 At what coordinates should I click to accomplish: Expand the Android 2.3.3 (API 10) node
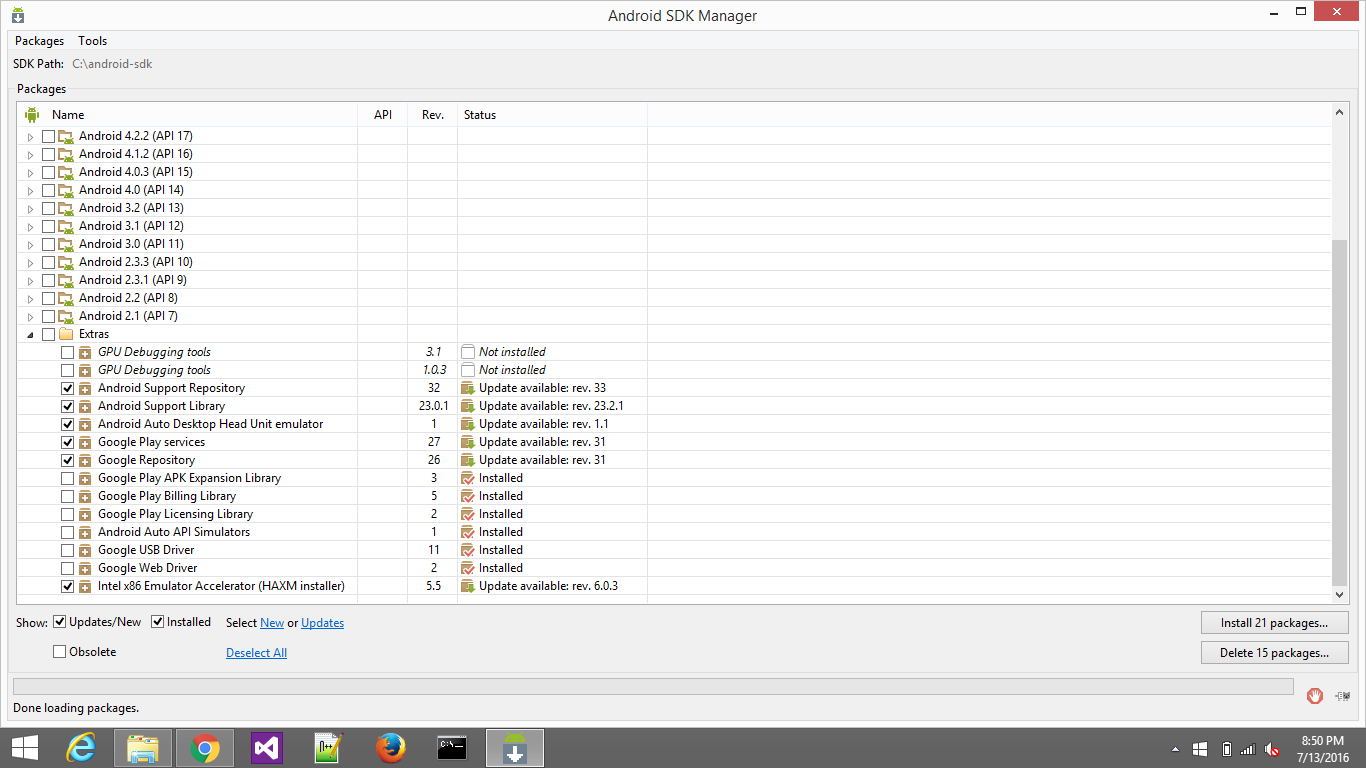coord(30,262)
